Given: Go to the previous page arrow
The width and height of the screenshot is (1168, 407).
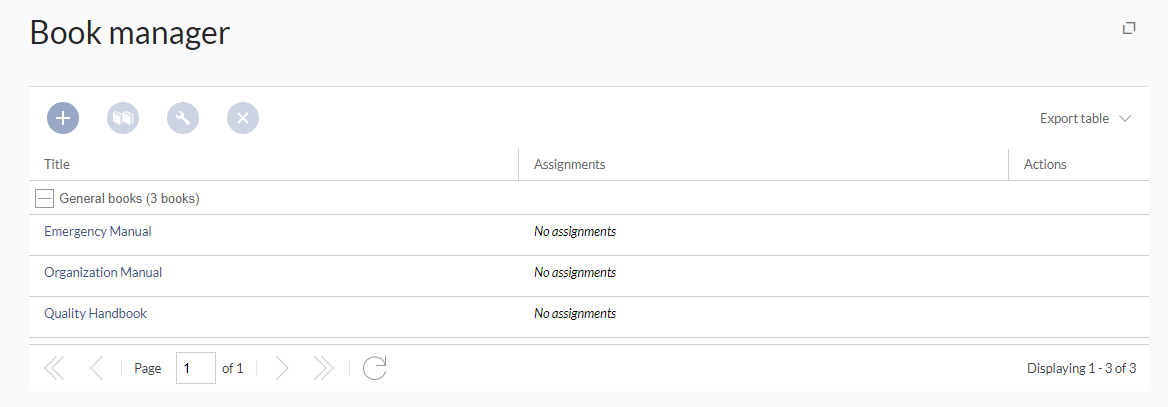Looking at the screenshot, I should tap(96, 367).
